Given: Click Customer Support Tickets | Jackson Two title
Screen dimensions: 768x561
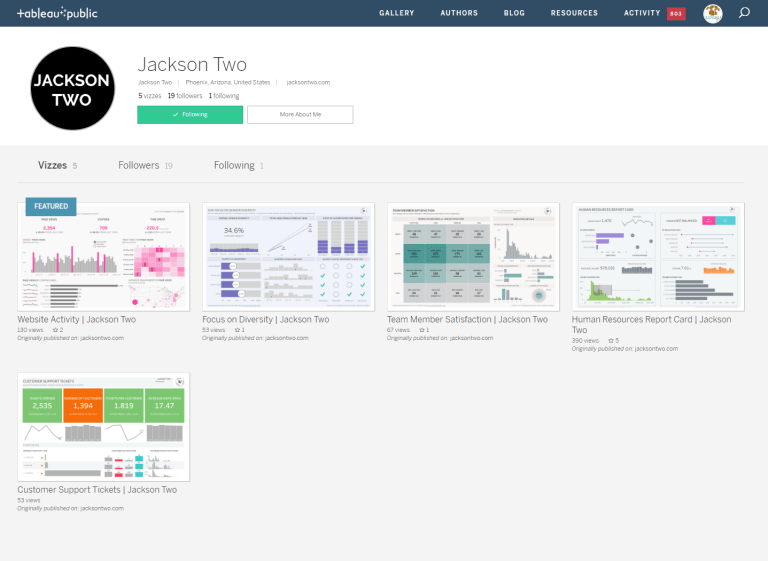Looking at the screenshot, I should click(x=97, y=490).
